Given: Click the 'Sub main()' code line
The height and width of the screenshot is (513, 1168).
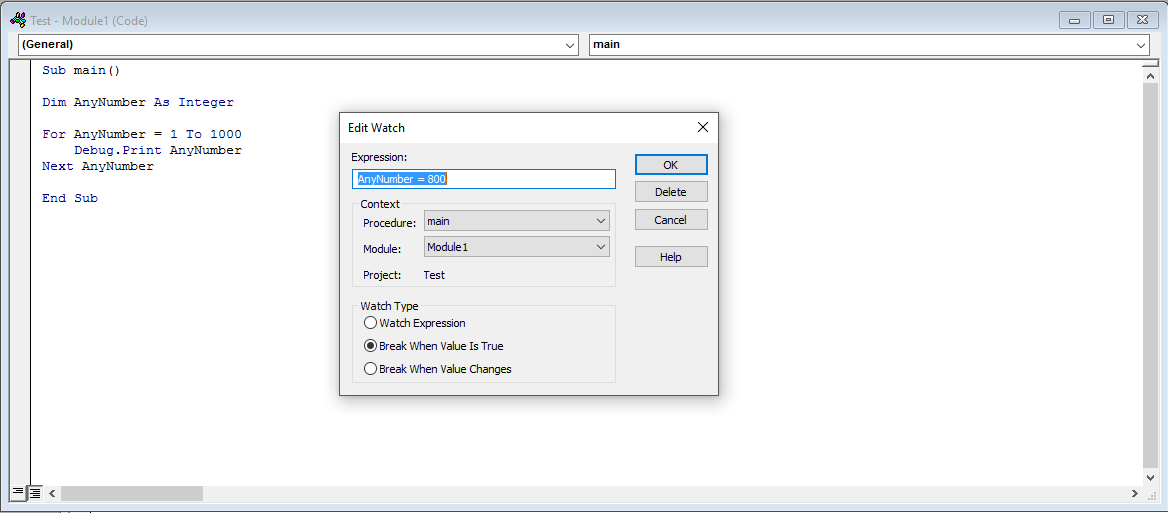Looking at the screenshot, I should click(81, 71).
